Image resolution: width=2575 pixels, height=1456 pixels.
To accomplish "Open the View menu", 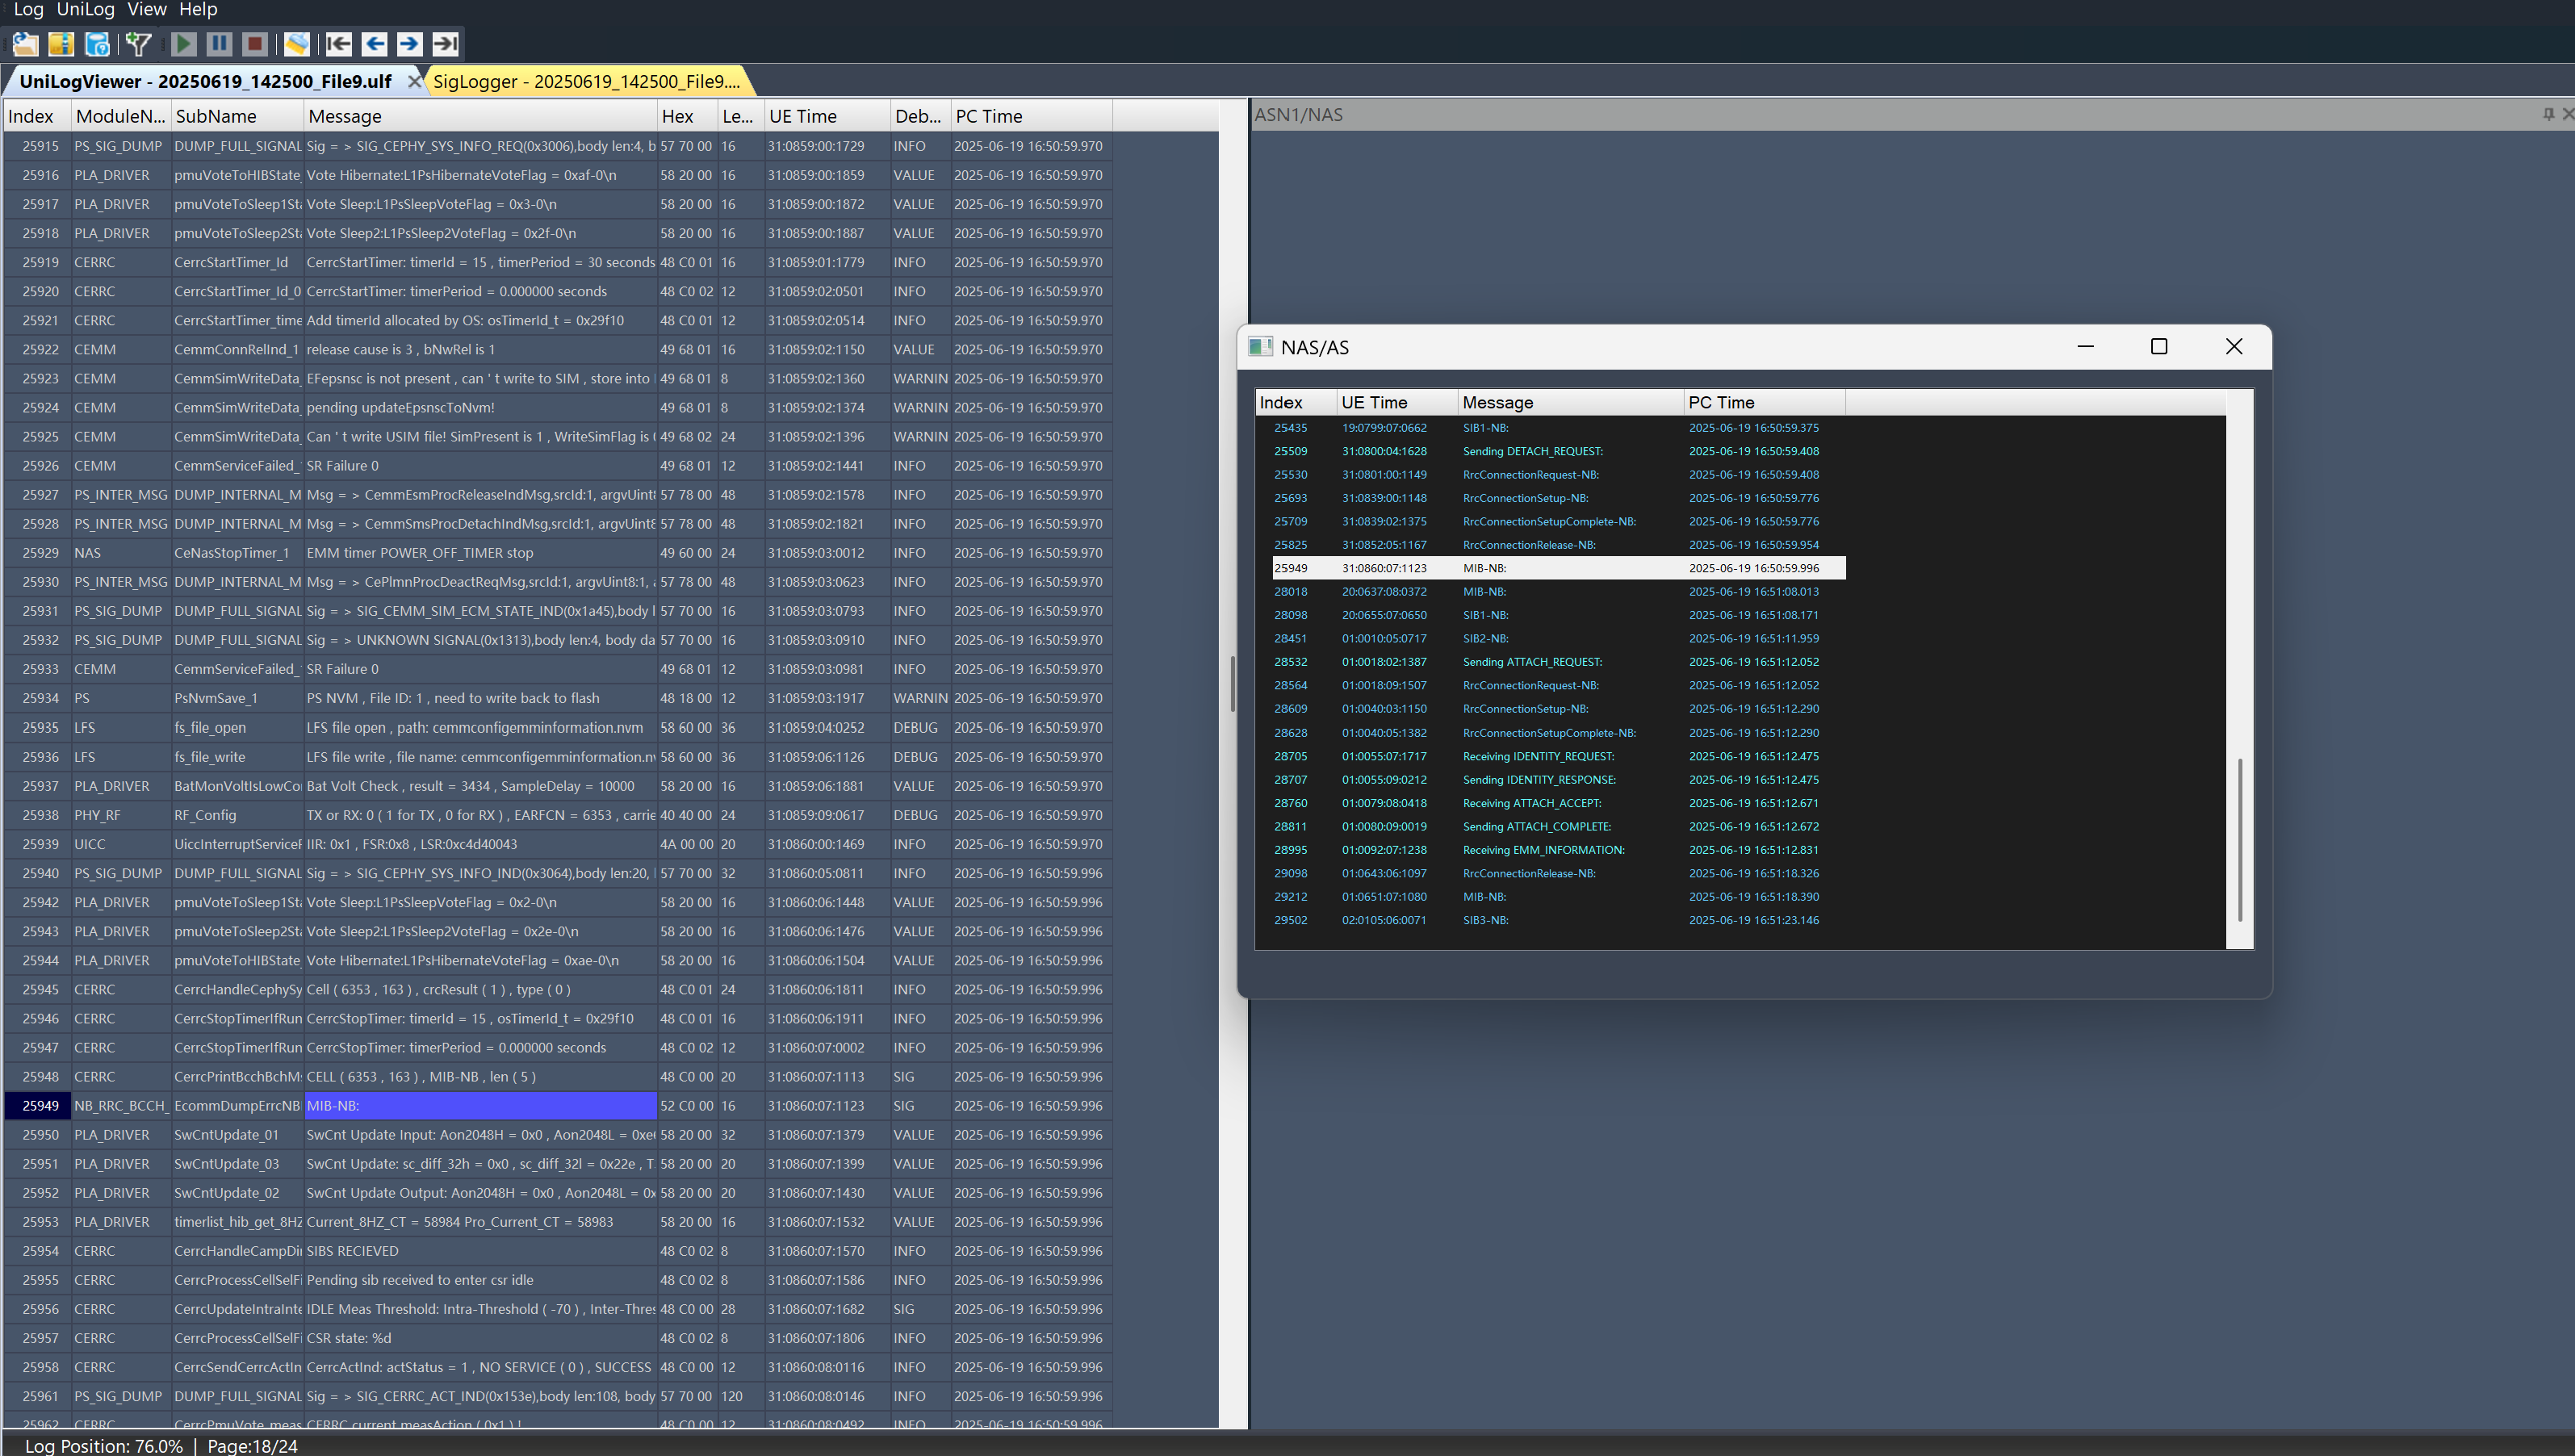I will click(147, 10).
